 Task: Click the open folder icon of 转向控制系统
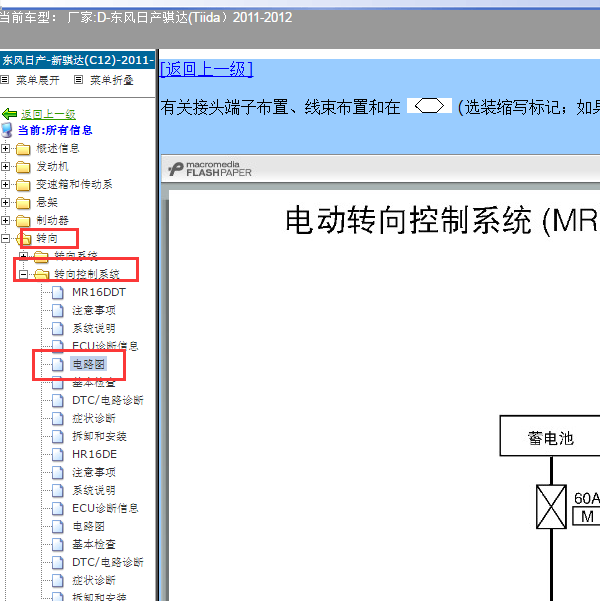pyautogui.click(x=41, y=274)
